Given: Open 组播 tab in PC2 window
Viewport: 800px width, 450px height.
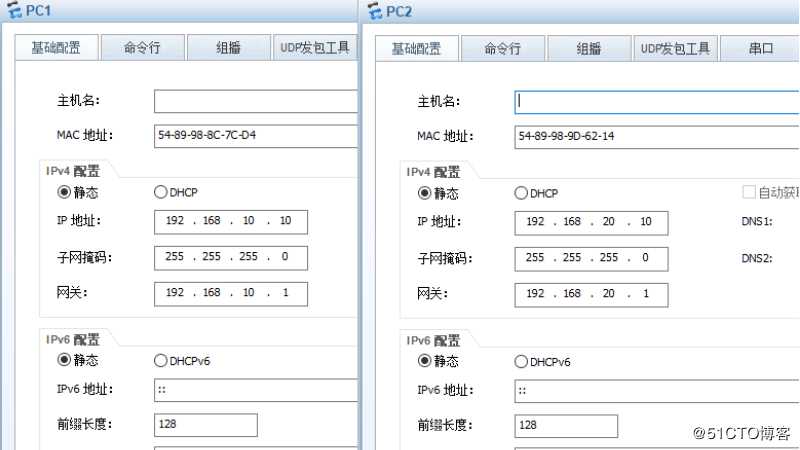Looking at the screenshot, I should 589,49.
